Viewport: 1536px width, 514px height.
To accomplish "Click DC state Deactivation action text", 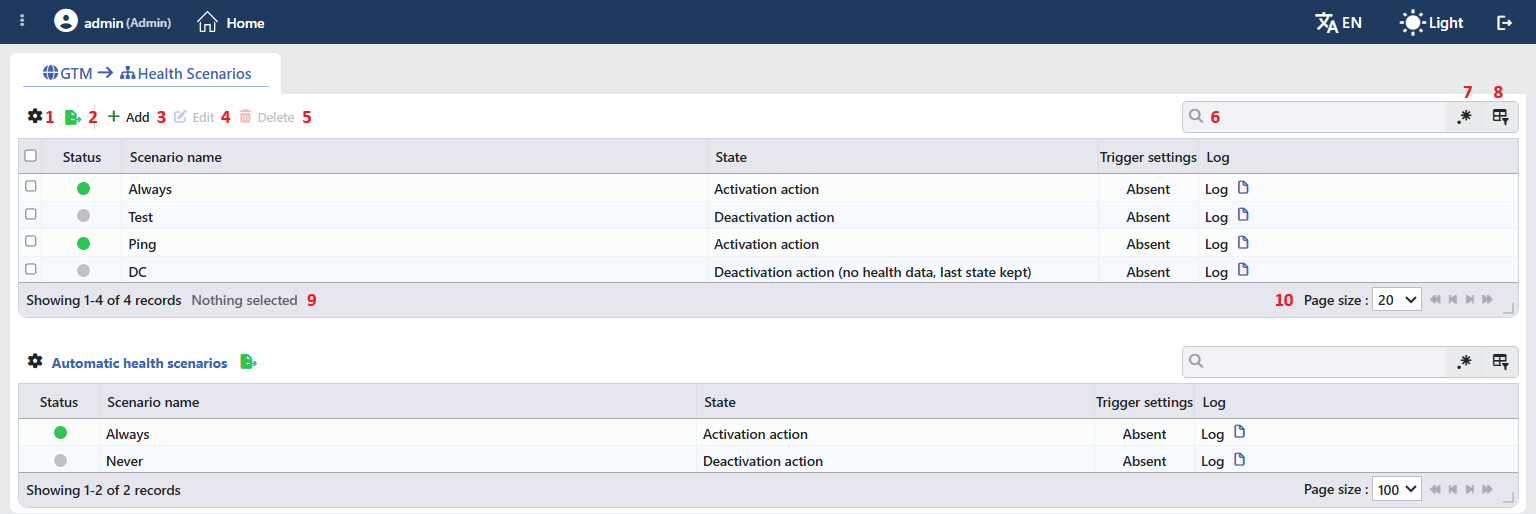I will (872, 272).
